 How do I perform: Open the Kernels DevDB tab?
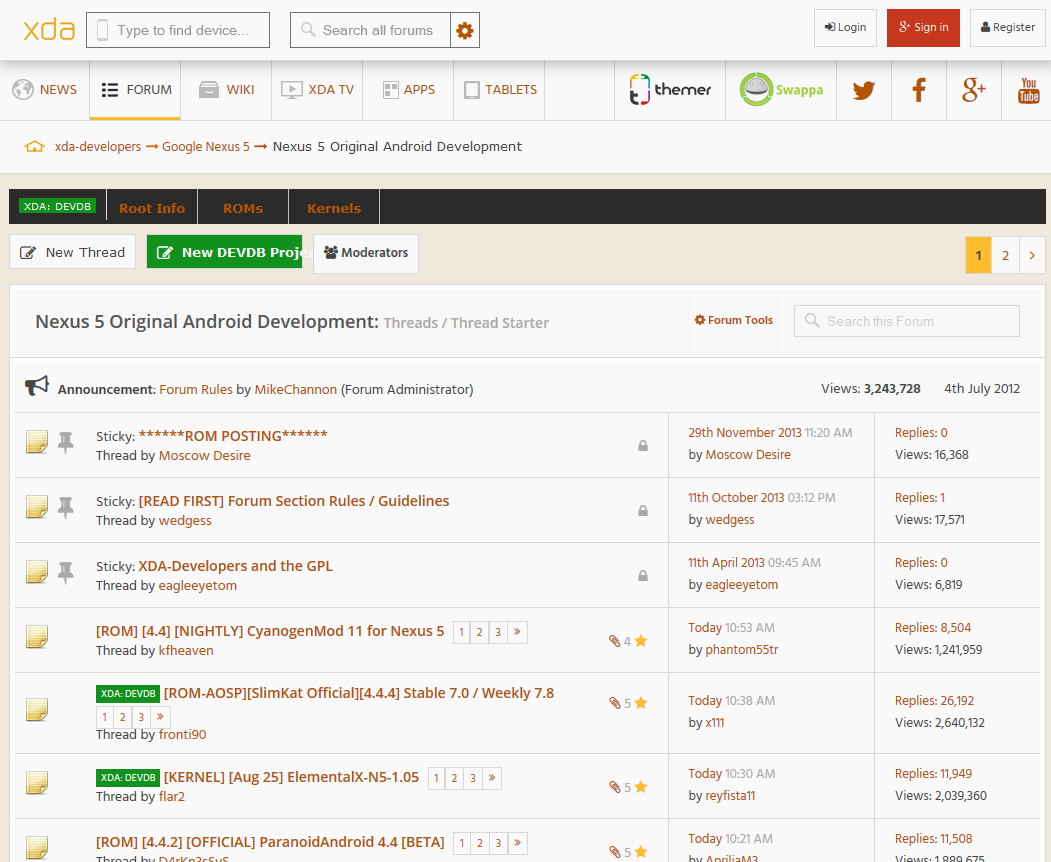click(334, 208)
